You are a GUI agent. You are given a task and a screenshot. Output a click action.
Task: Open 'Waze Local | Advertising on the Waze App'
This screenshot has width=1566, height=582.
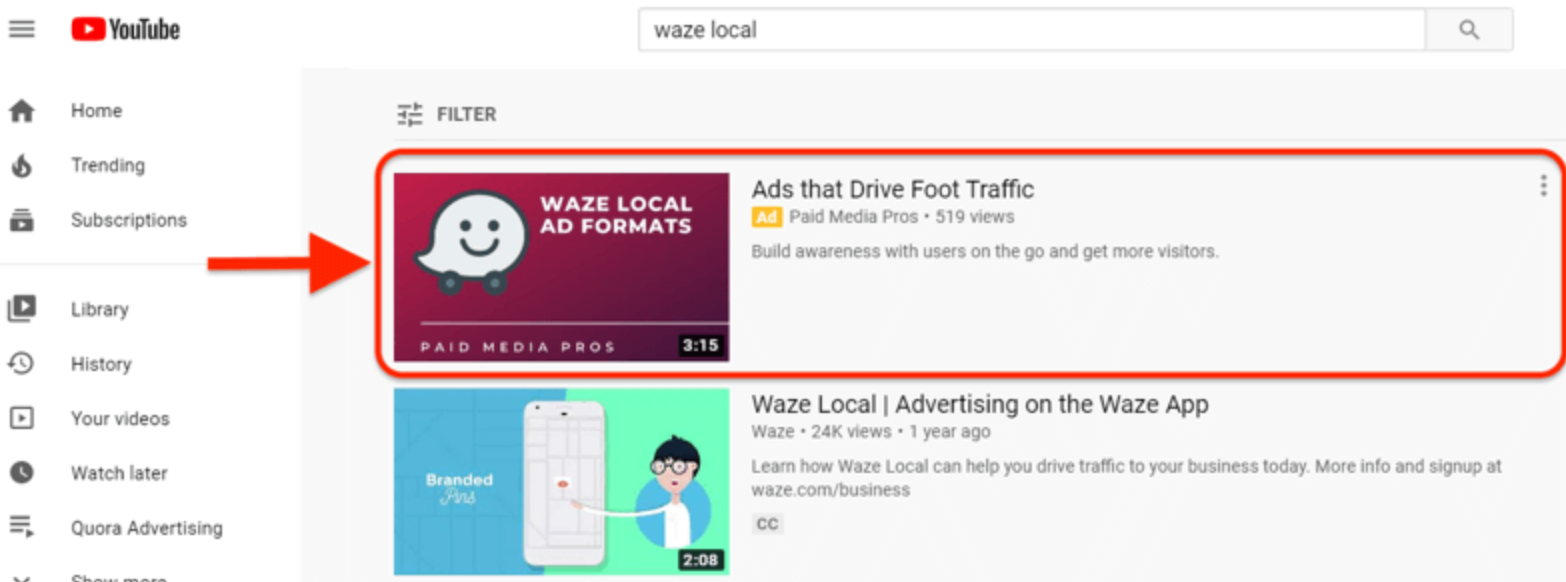[x=980, y=404]
